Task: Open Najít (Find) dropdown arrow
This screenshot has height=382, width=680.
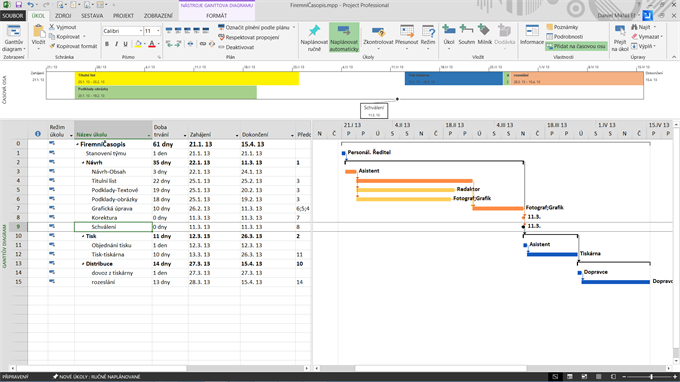Action: [655, 27]
